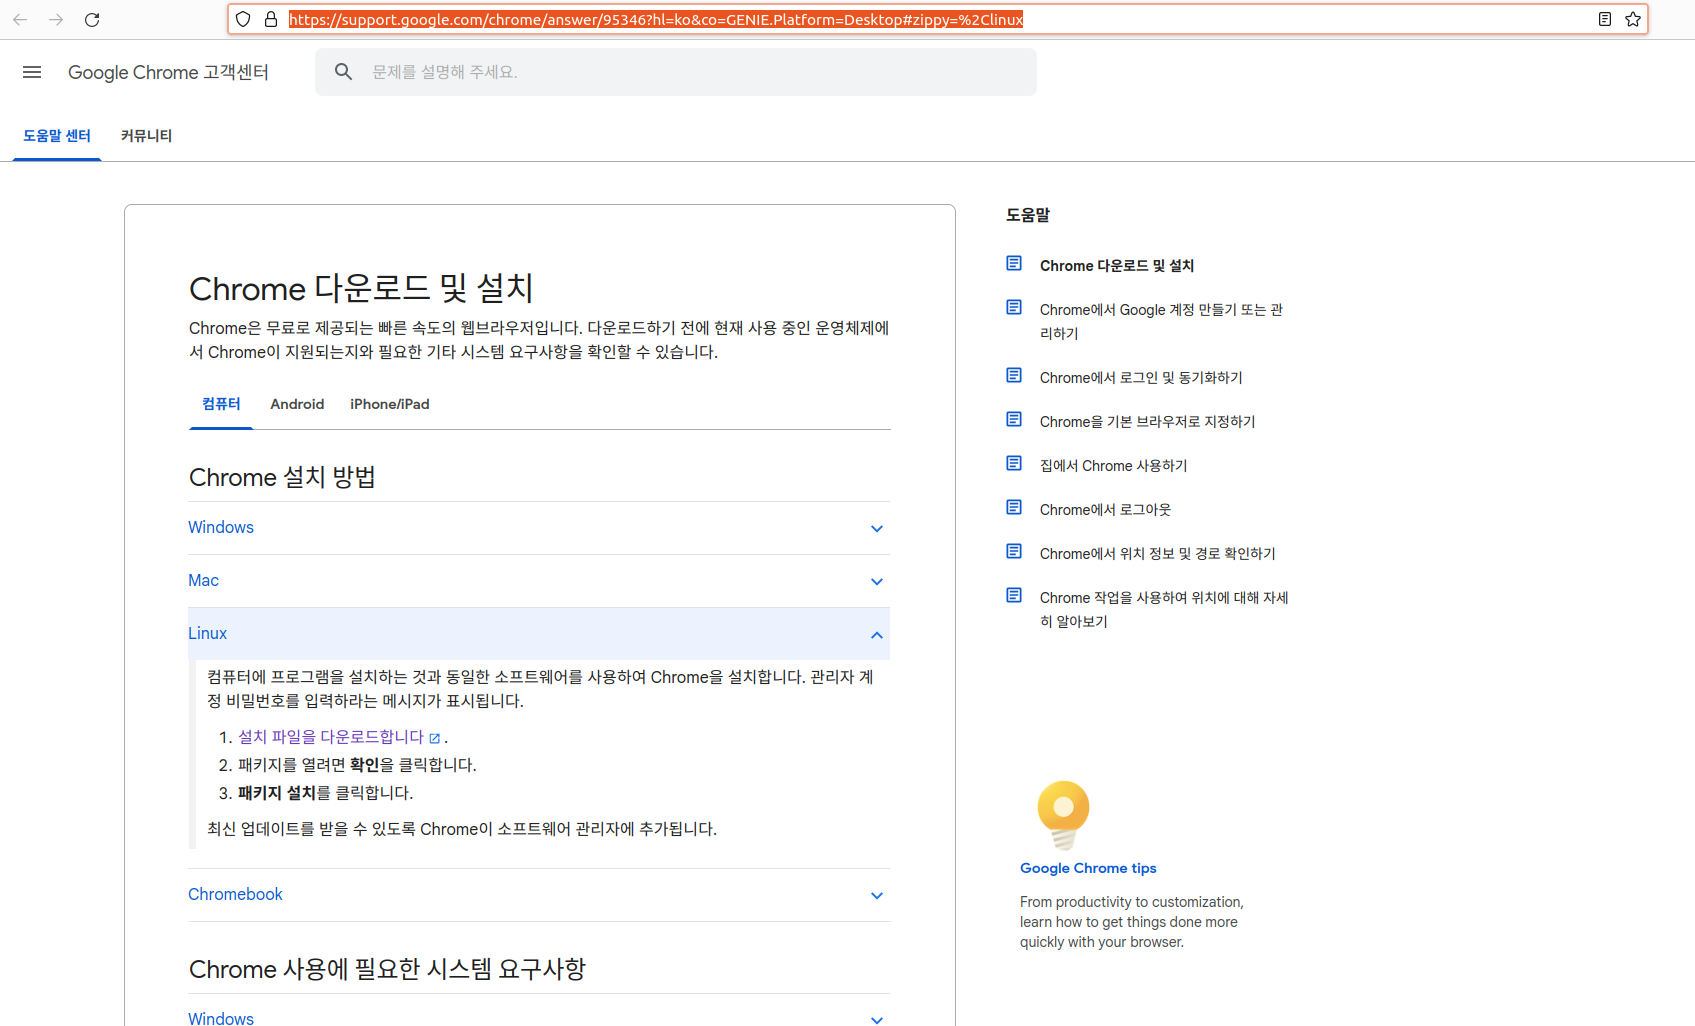This screenshot has height=1026, width=1695.
Task: Go back with the browser back arrow
Action: click(20, 19)
